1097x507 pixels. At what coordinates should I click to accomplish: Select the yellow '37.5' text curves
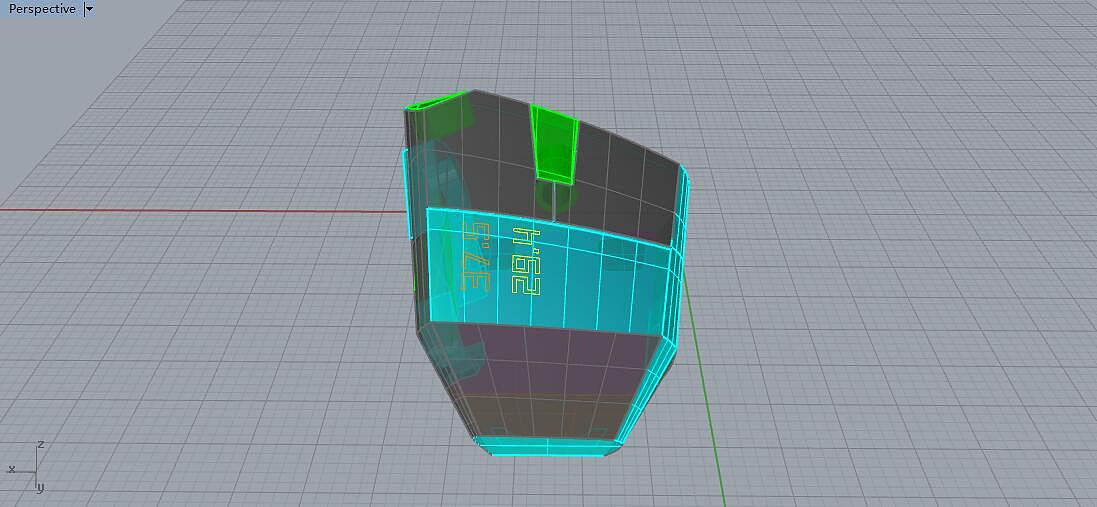476,257
